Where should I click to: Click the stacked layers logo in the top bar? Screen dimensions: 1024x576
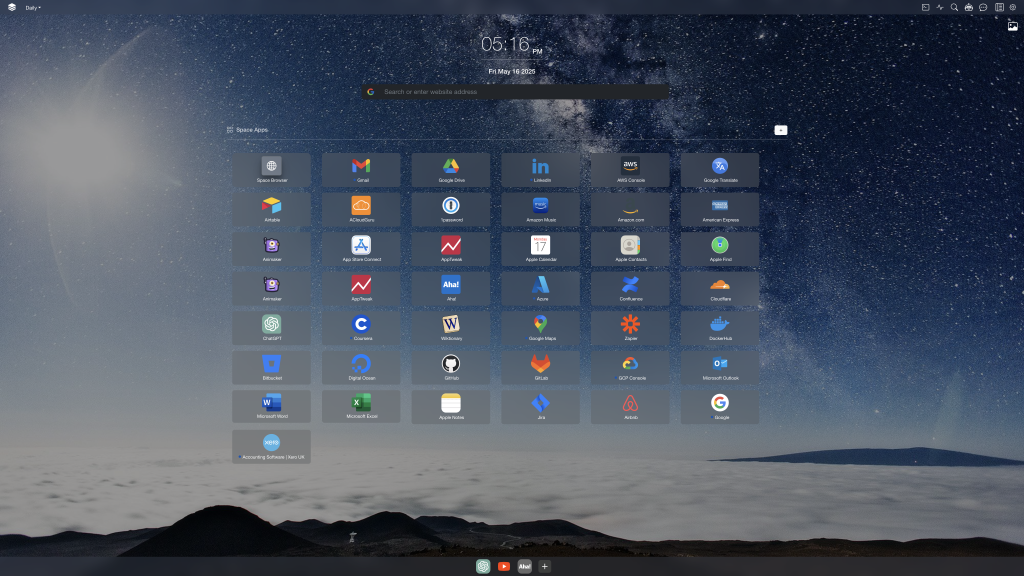click(x=12, y=7)
